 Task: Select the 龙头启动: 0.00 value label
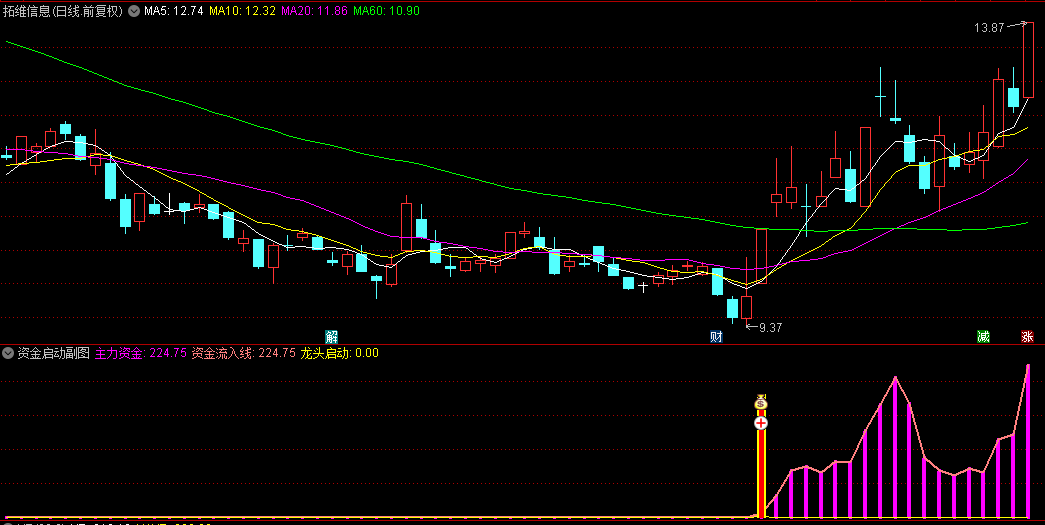pyautogui.click(x=340, y=353)
